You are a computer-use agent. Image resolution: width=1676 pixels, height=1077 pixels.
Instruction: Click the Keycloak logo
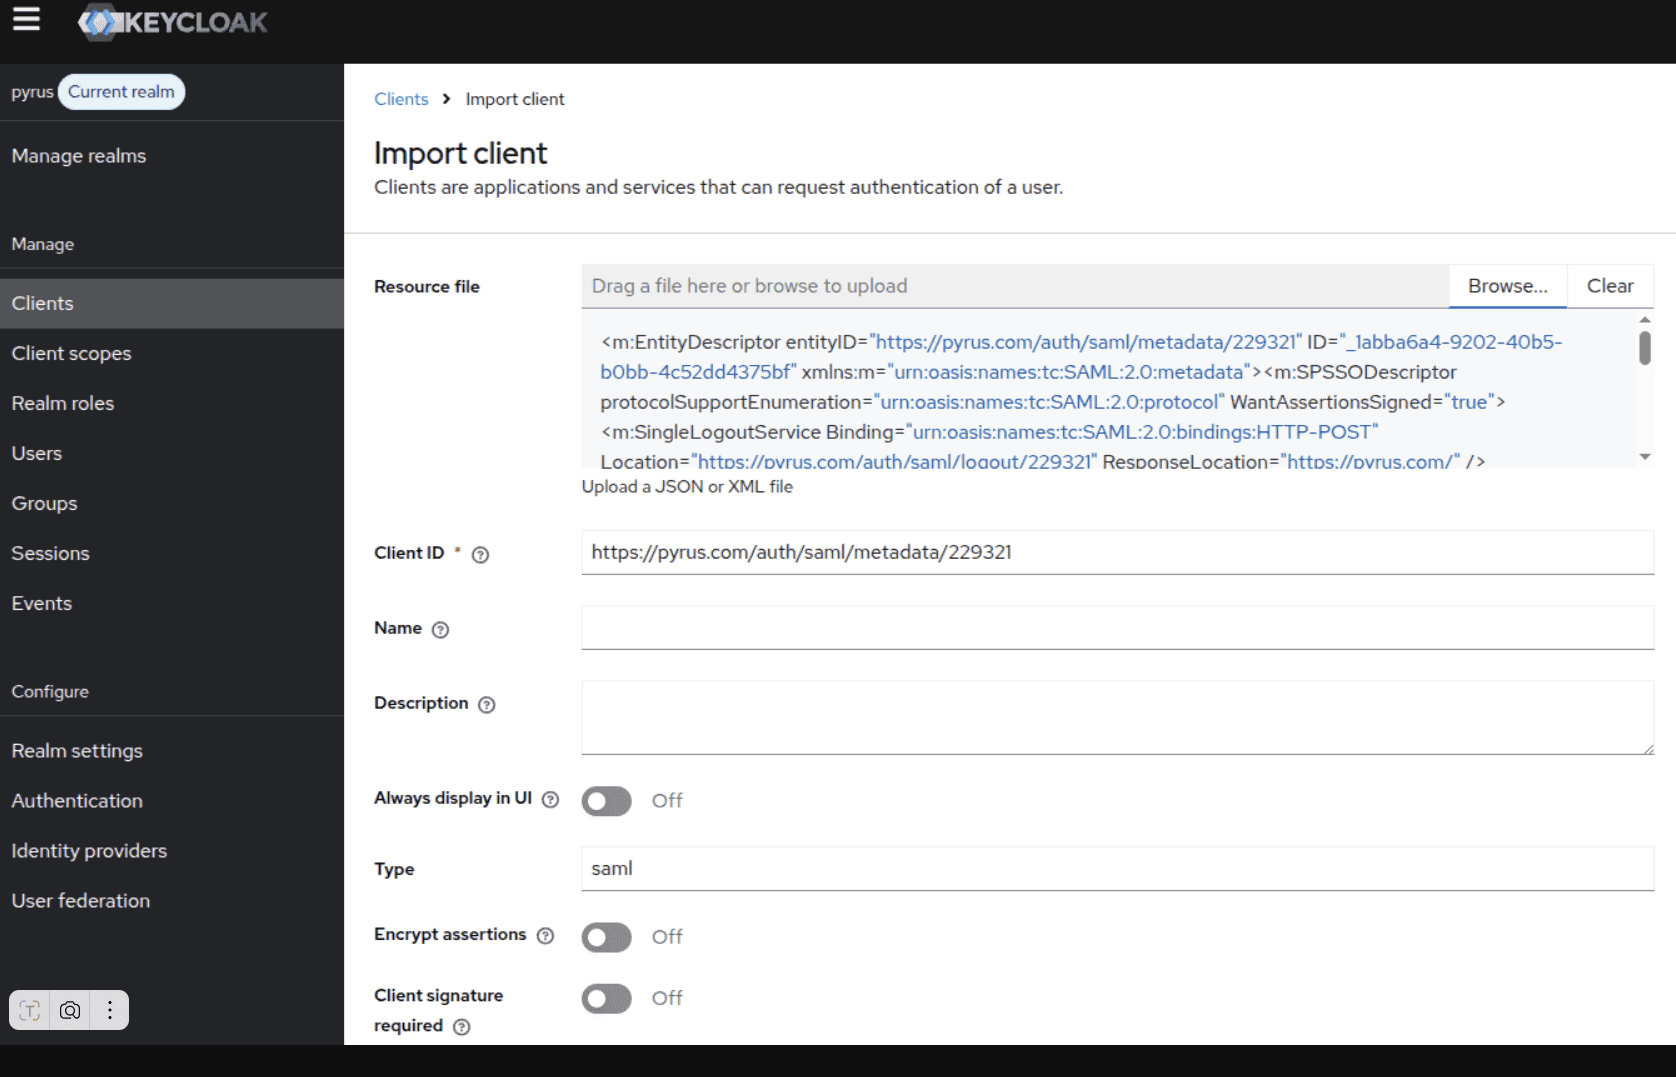click(x=172, y=22)
